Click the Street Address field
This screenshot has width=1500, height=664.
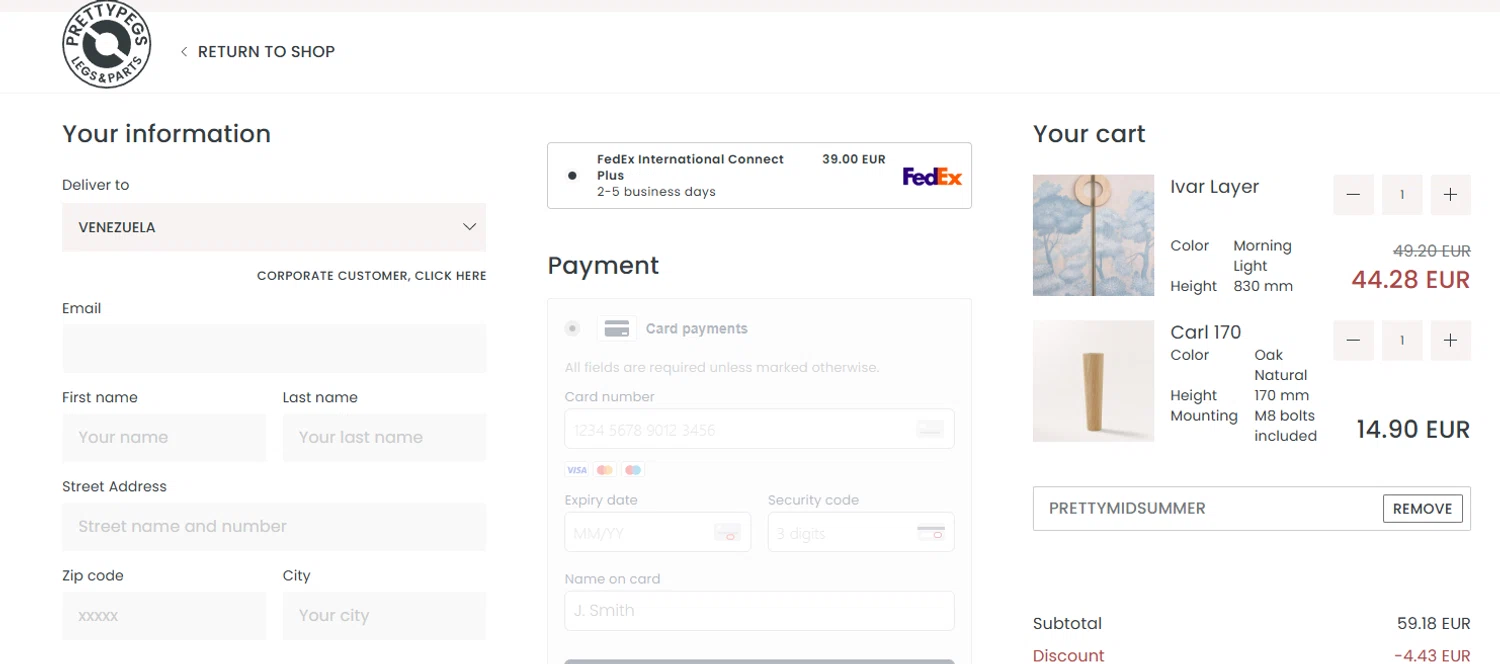pos(274,526)
